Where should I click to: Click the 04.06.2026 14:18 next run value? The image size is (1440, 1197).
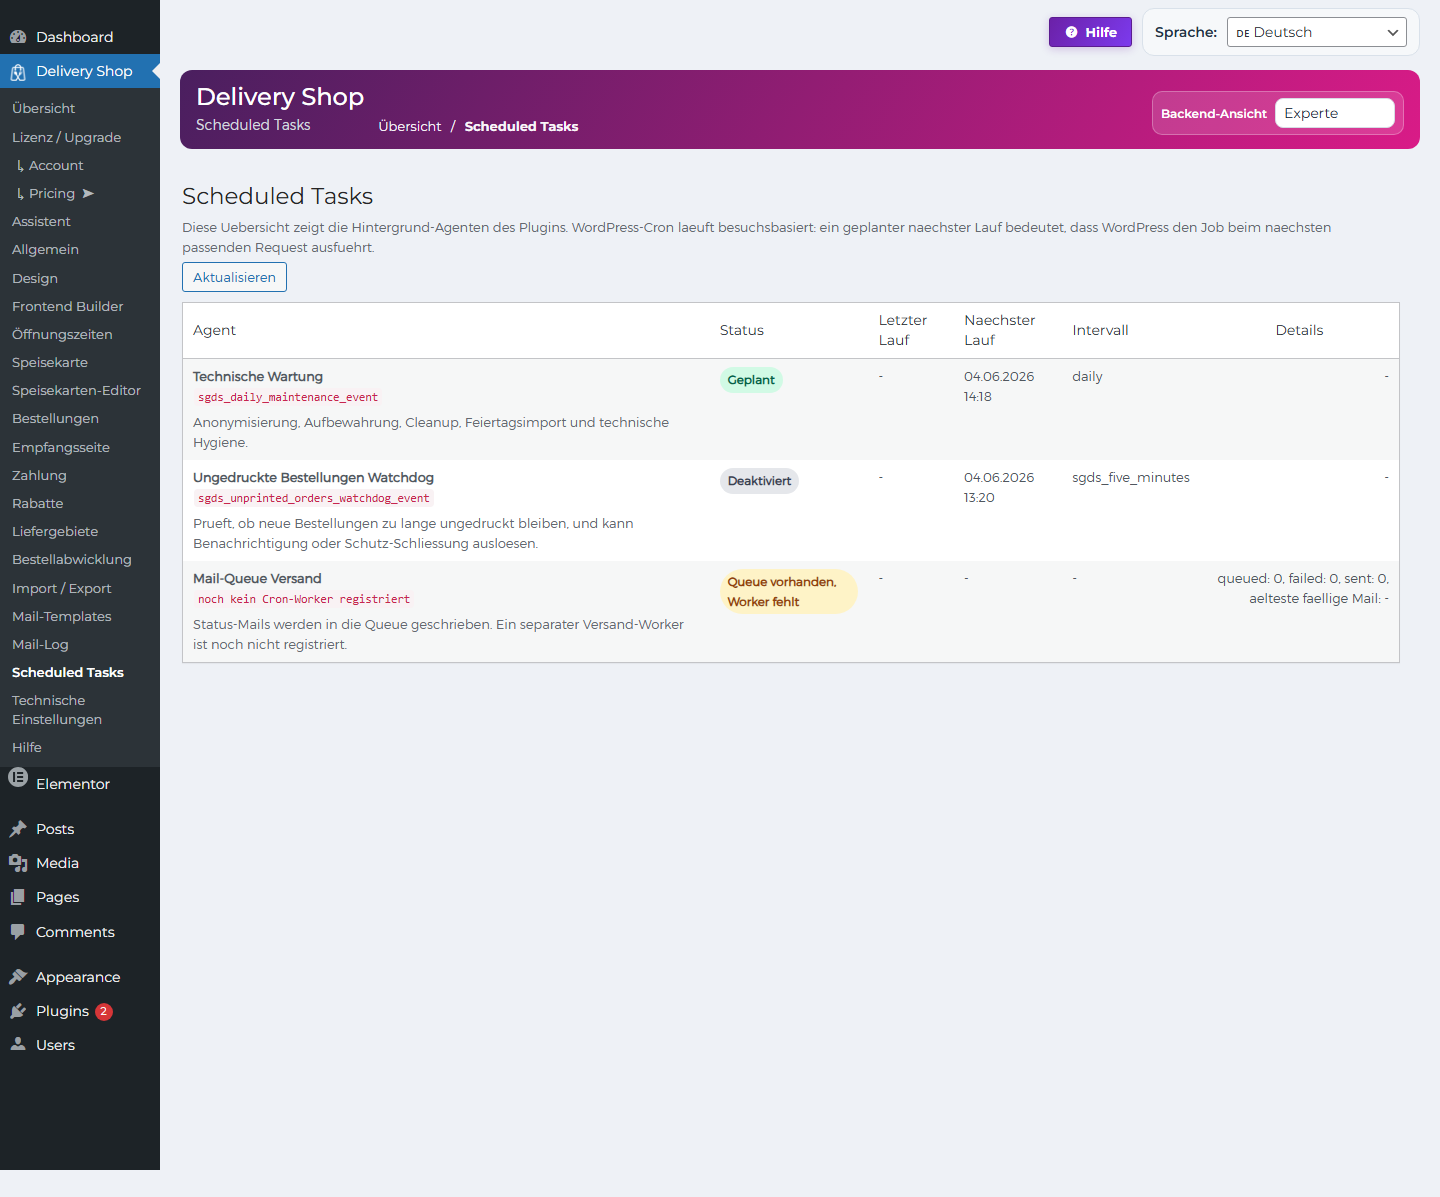pyautogui.click(x=999, y=386)
